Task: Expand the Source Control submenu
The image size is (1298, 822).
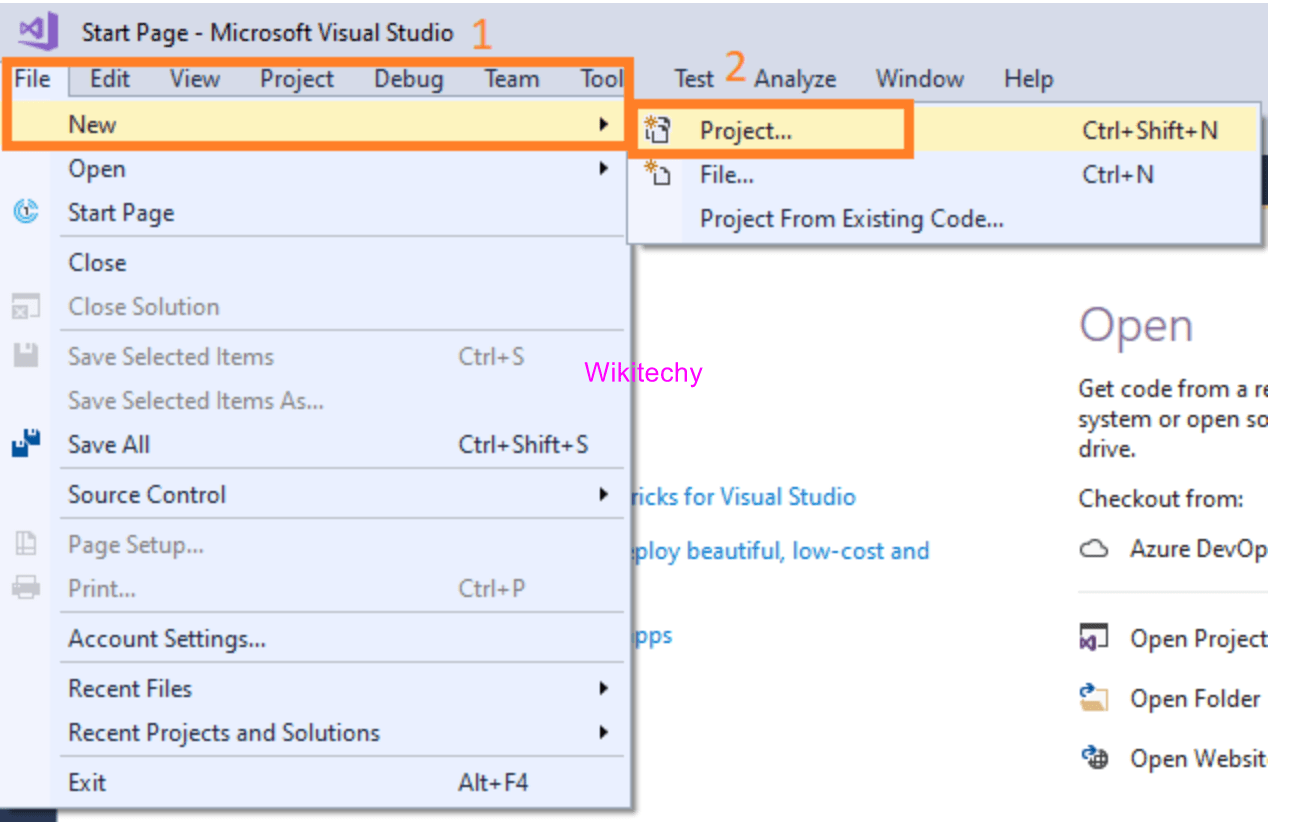Action: pyautogui.click(x=604, y=494)
